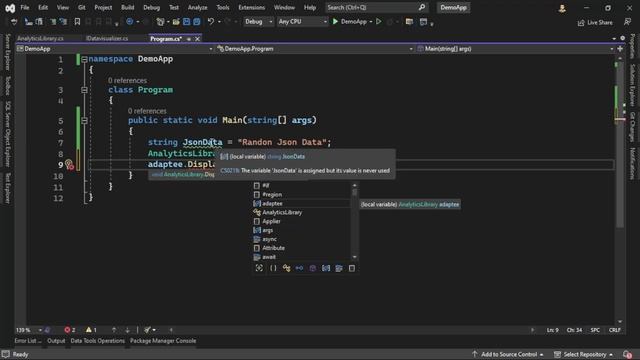Select 'args' in the IntelliSense list
This screenshot has height=360, width=640.
pyautogui.click(x=302, y=230)
